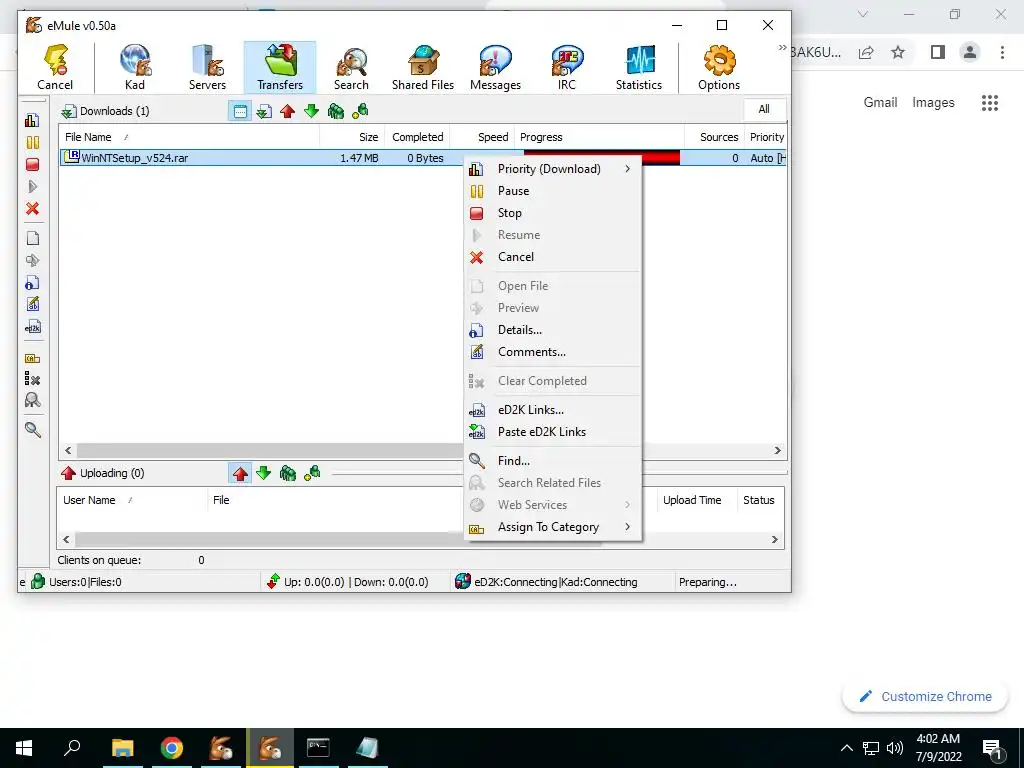Expand Priority (Download) submenu
The image size is (1024, 768).
coord(552,168)
